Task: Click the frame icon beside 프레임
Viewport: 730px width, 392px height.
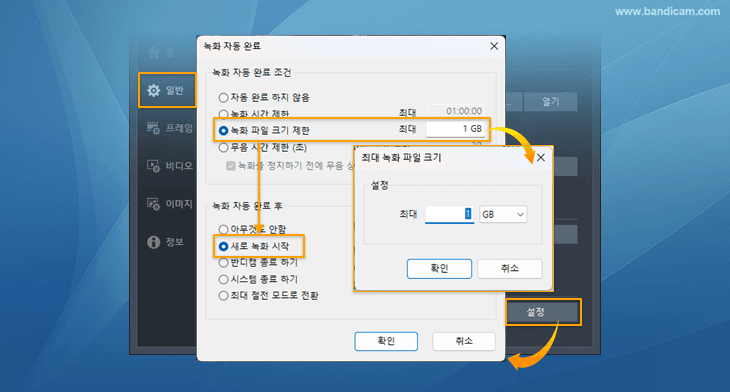Action: [153, 128]
